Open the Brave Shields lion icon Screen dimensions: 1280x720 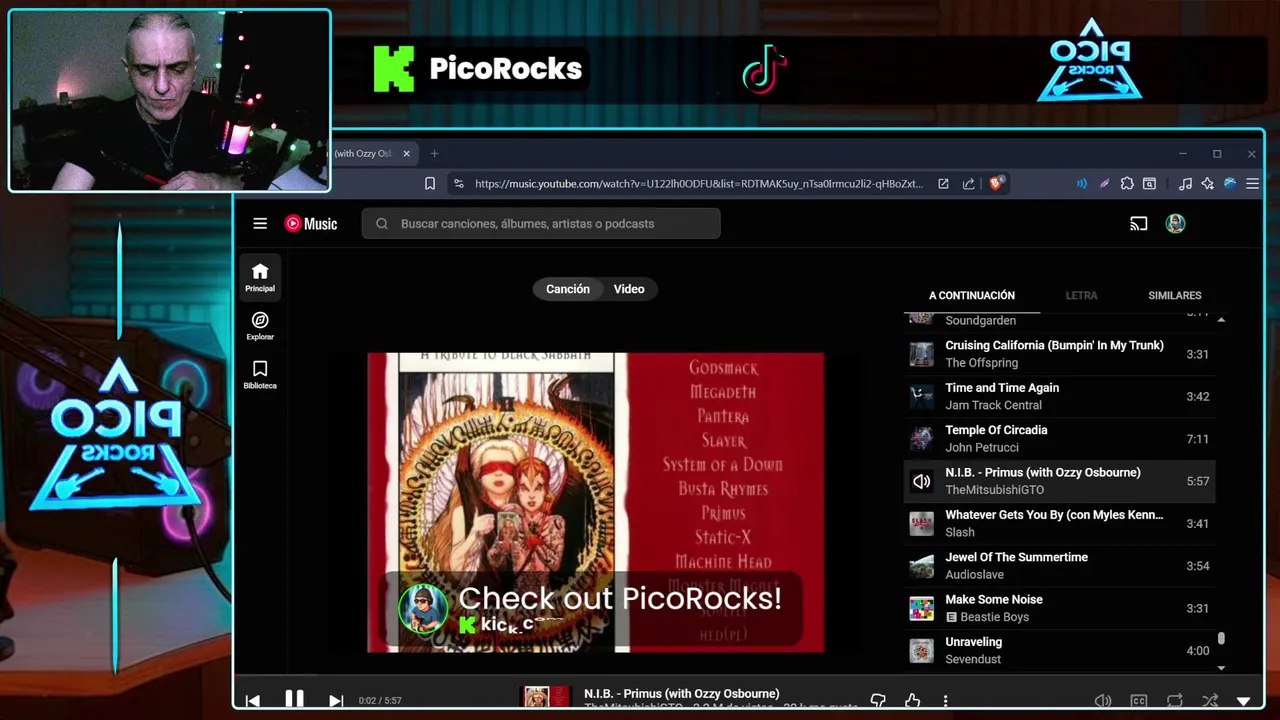996,184
